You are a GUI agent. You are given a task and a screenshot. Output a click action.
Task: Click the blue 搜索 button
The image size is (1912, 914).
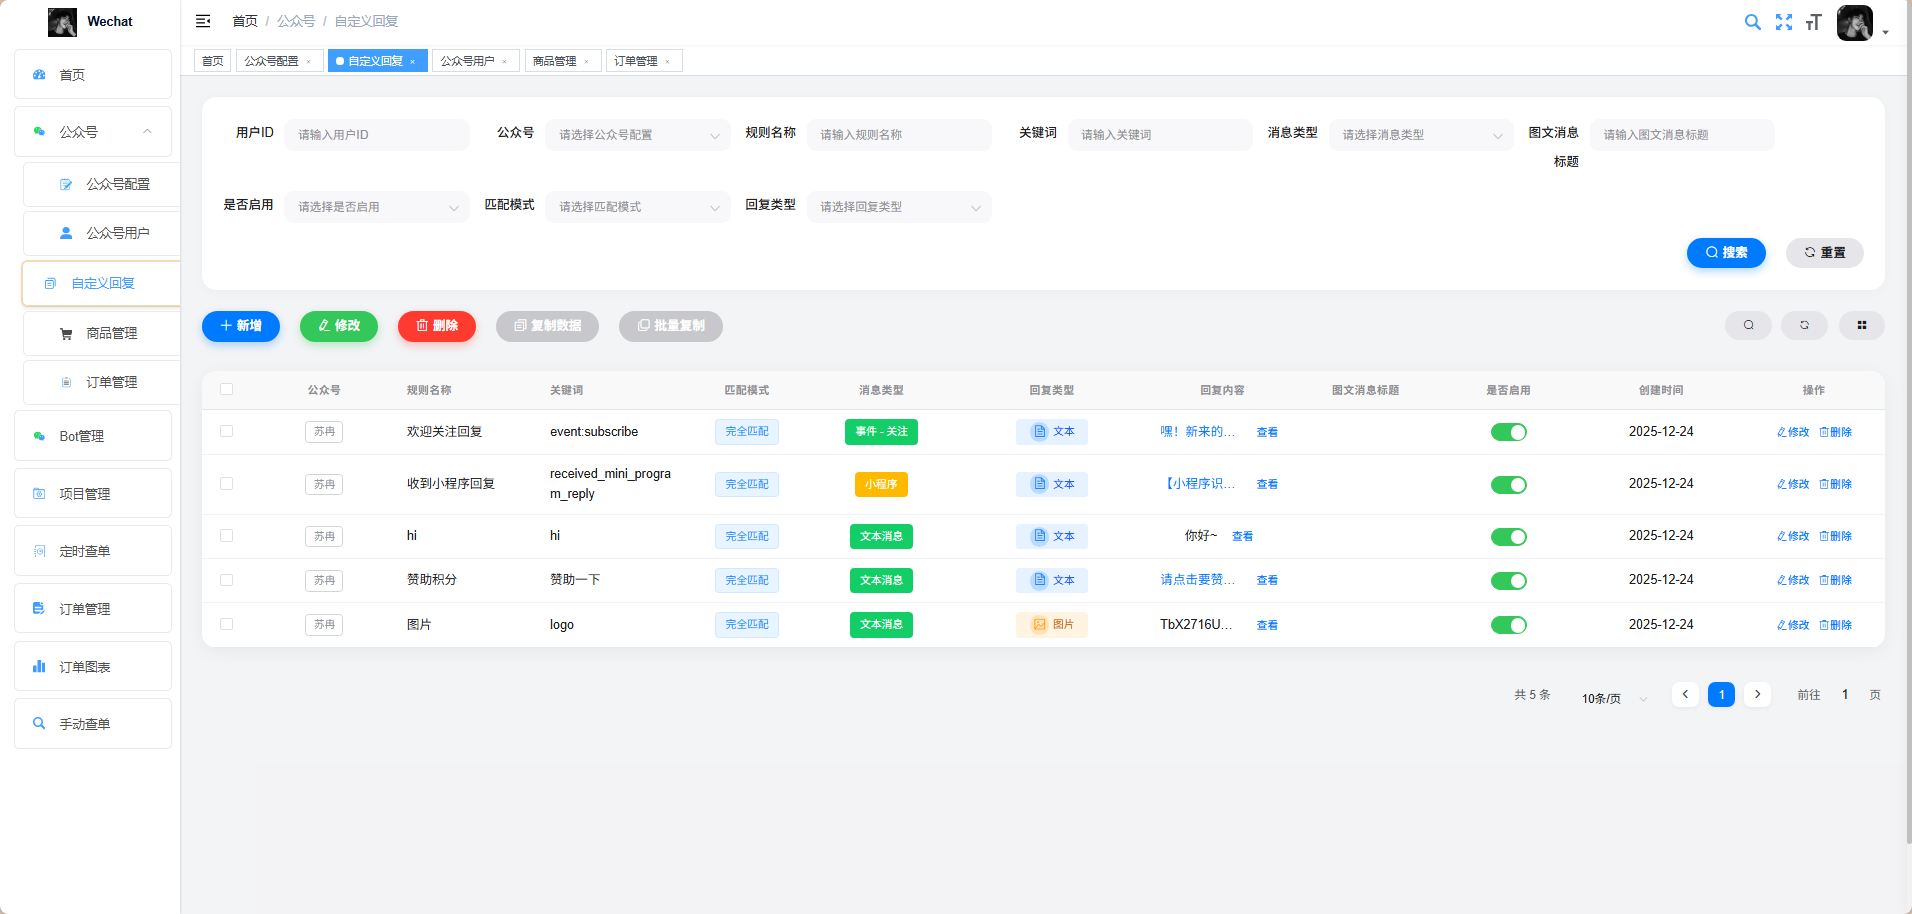[1725, 253]
